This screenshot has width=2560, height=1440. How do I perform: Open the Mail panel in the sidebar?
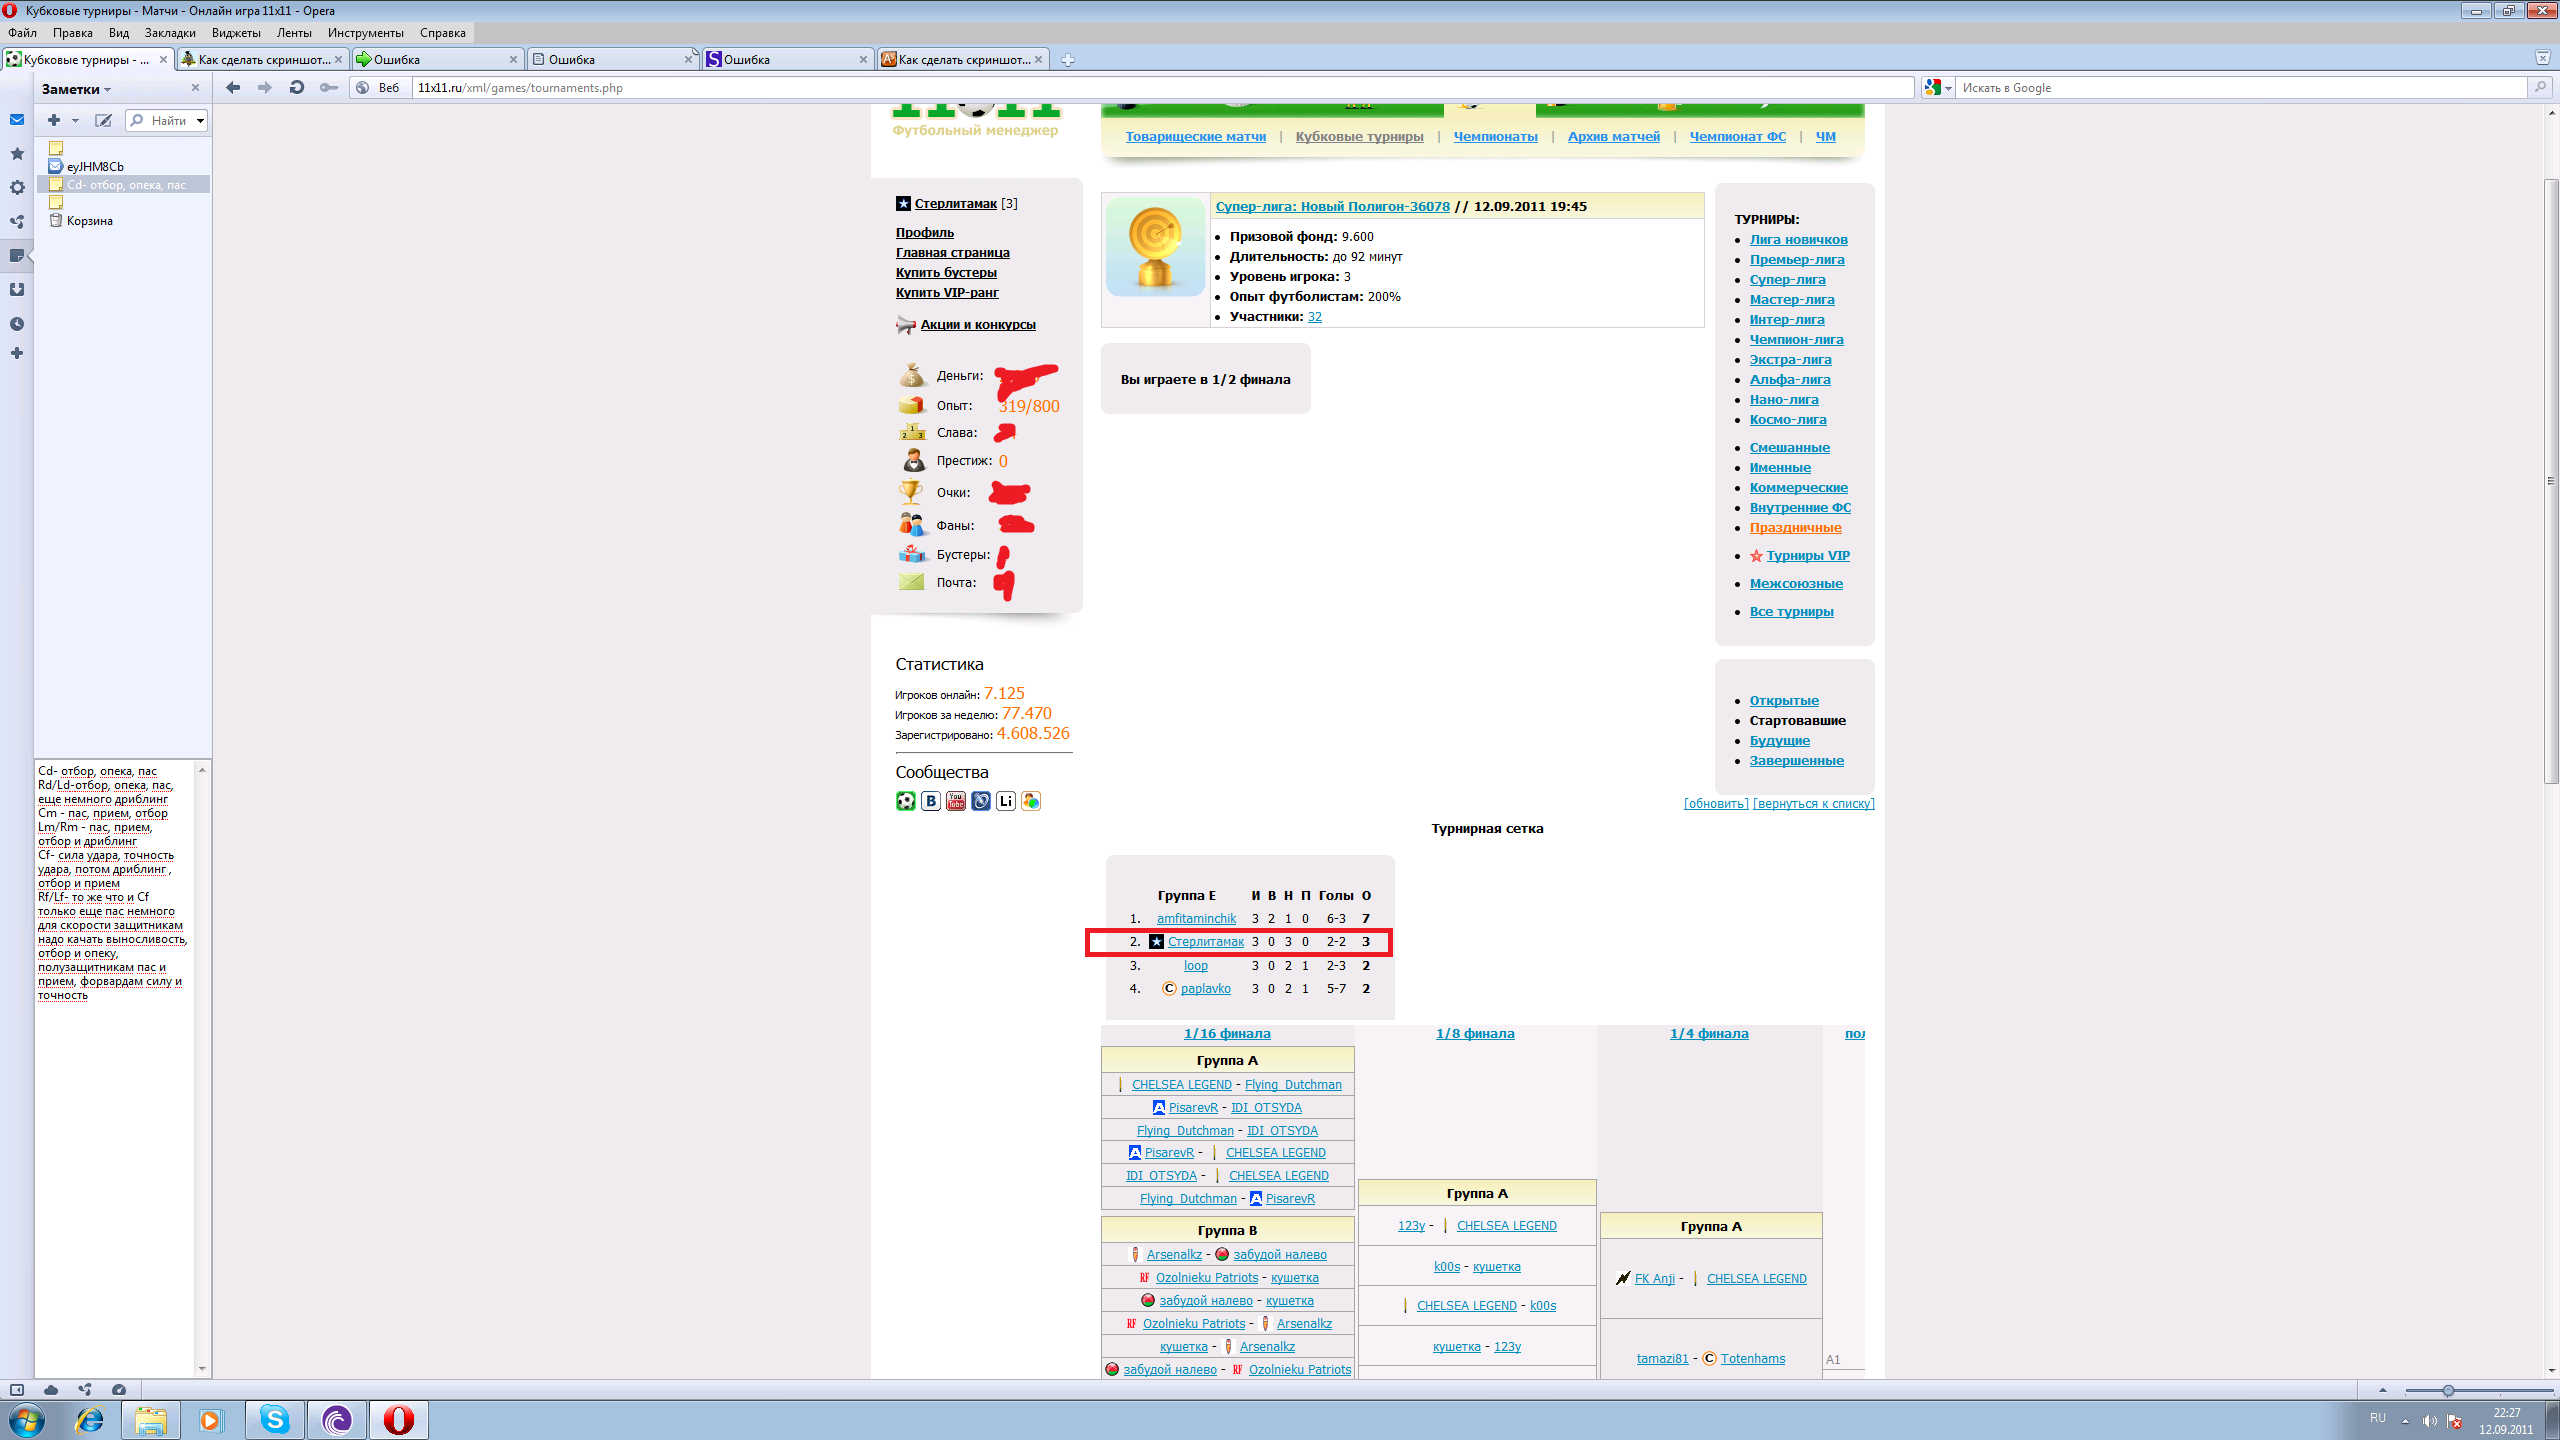point(17,120)
